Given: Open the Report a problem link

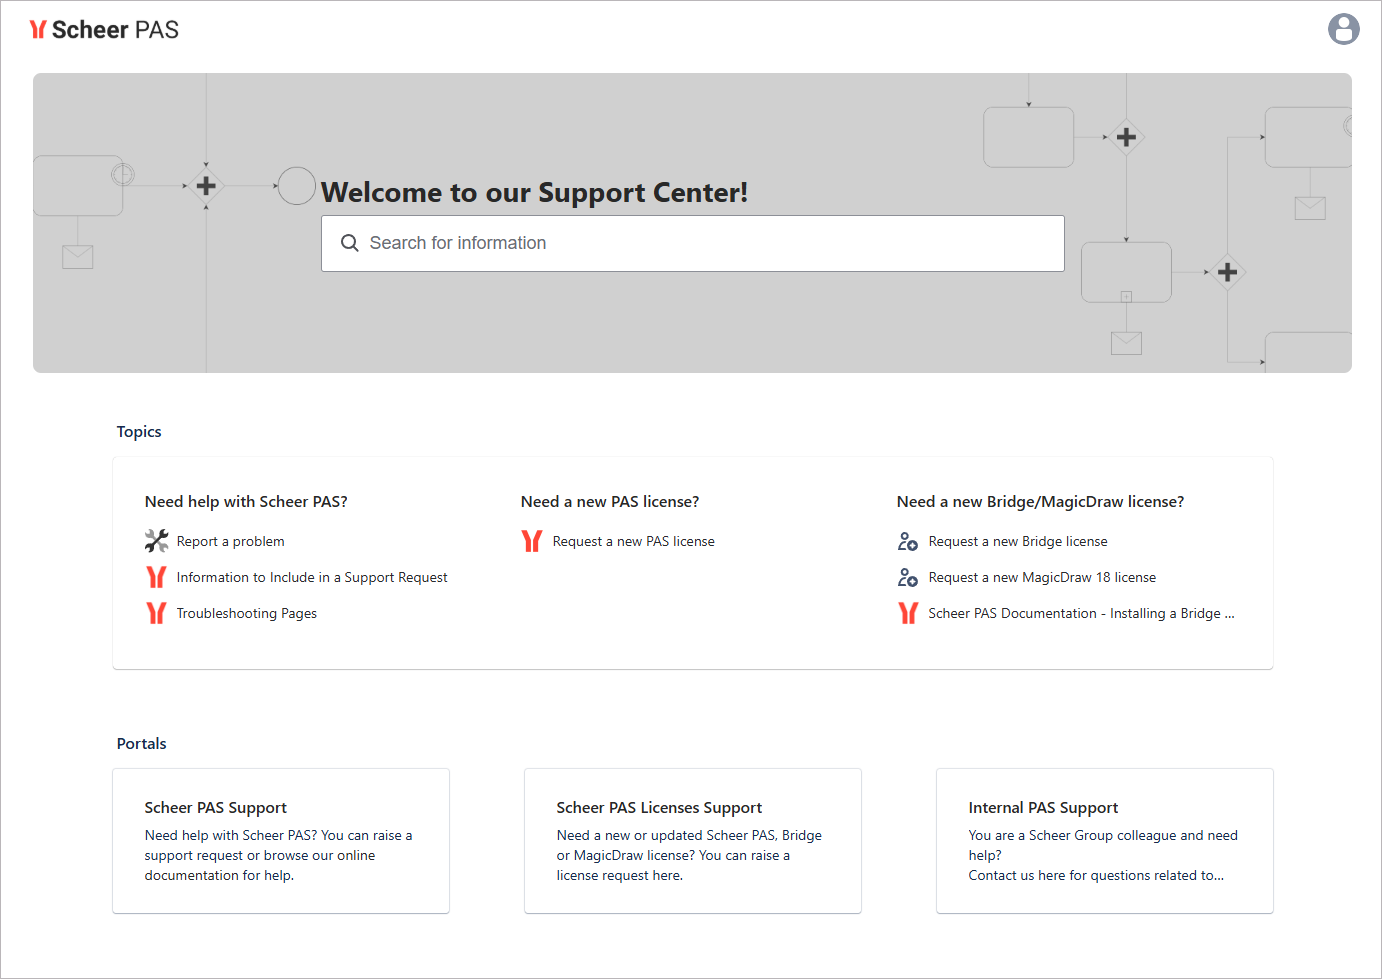Looking at the screenshot, I should (x=230, y=541).
